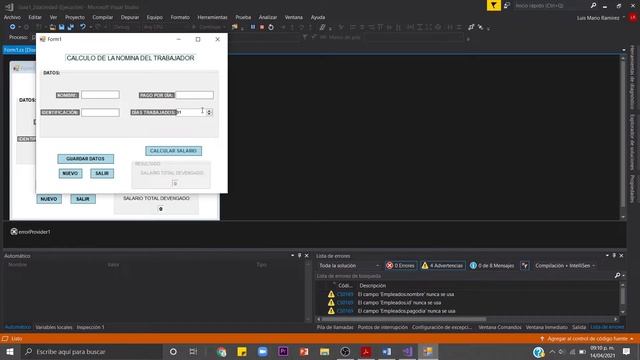The width and height of the screenshot is (640, 360).
Task: Click the Undo toolbar icon
Action: 83,27
